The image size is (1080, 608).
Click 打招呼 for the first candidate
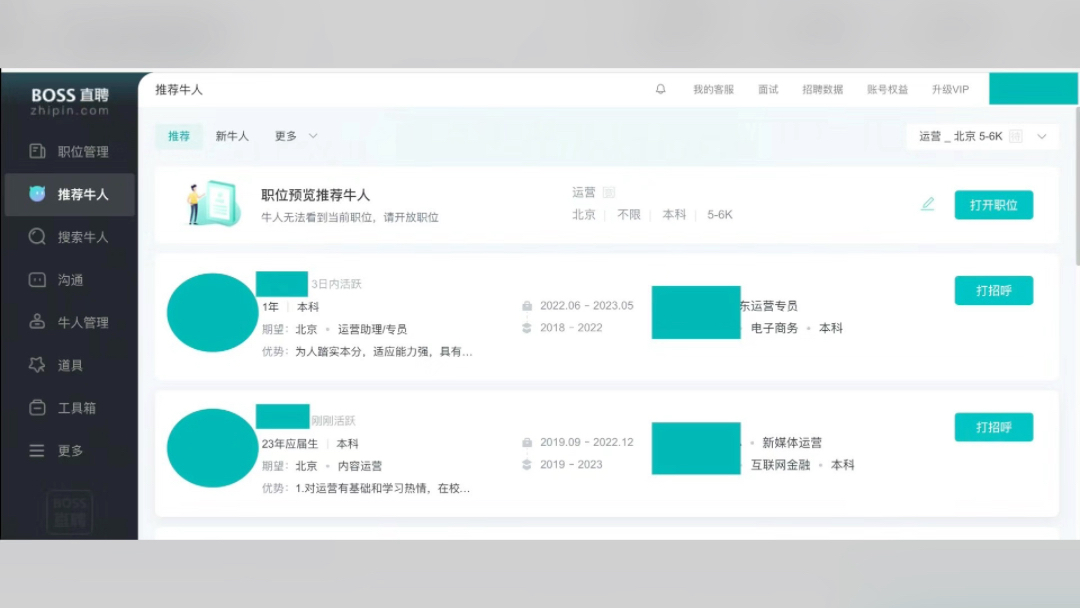click(x=993, y=290)
